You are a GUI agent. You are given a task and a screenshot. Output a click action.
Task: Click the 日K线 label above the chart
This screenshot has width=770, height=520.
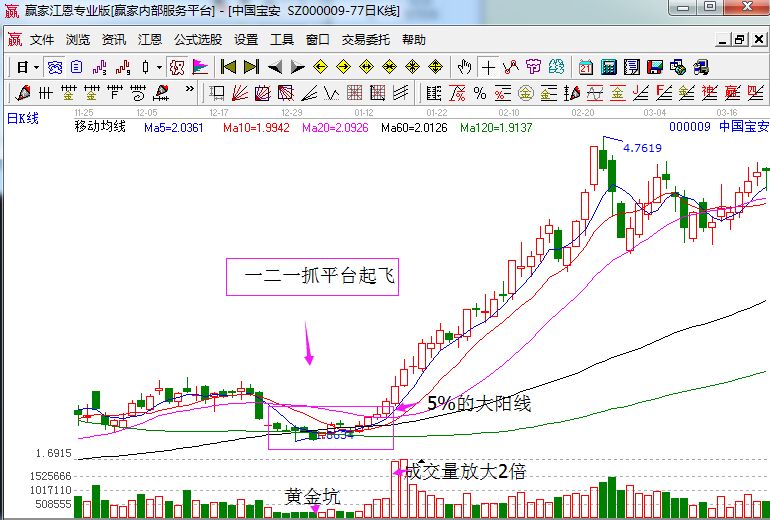pos(22,118)
